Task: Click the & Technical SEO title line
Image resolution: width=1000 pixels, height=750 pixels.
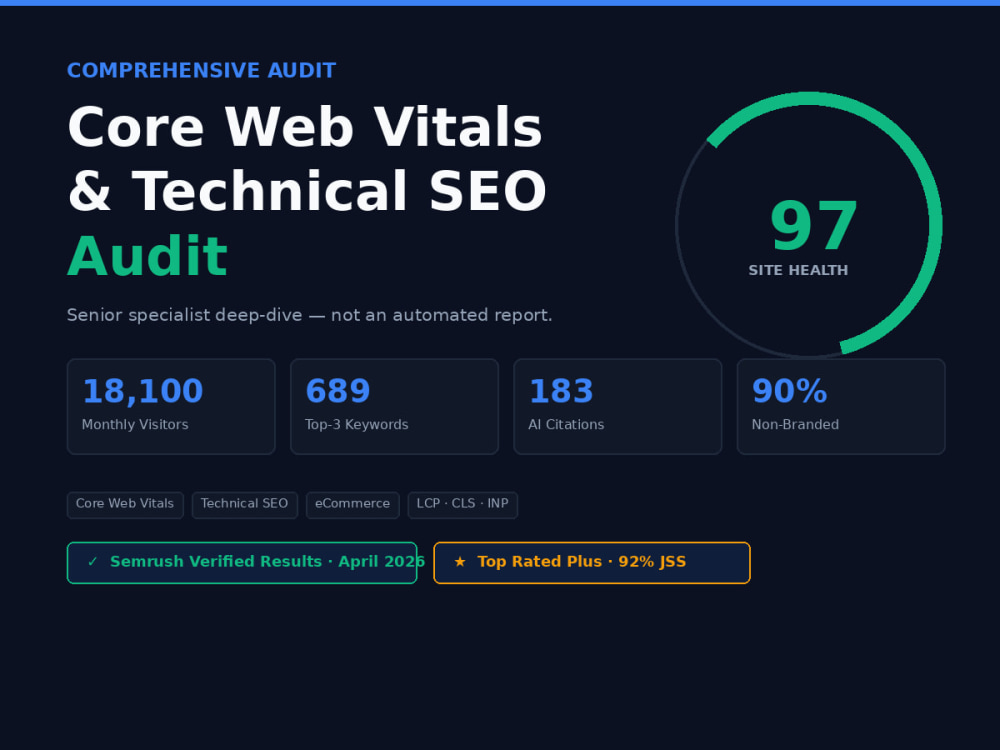Action: (307, 191)
